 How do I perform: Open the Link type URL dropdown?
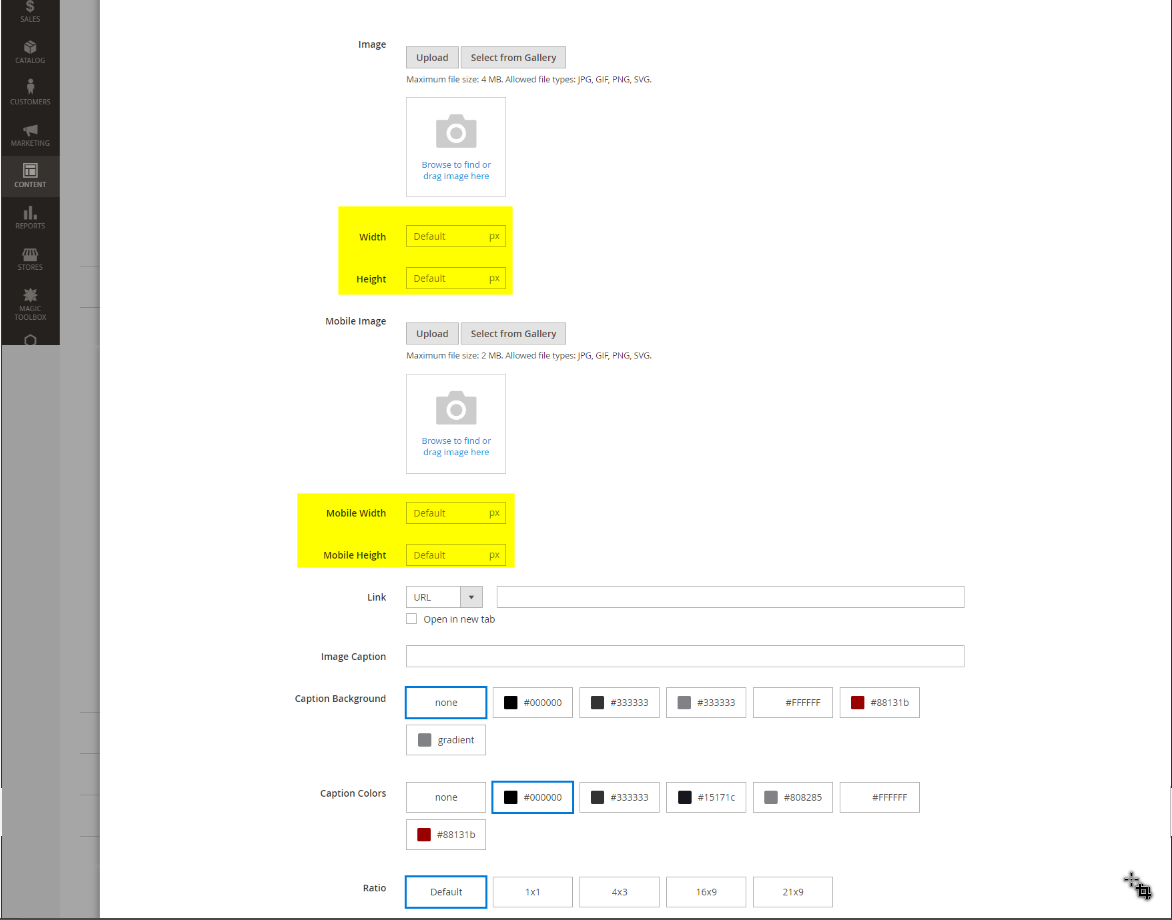[444, 597]
